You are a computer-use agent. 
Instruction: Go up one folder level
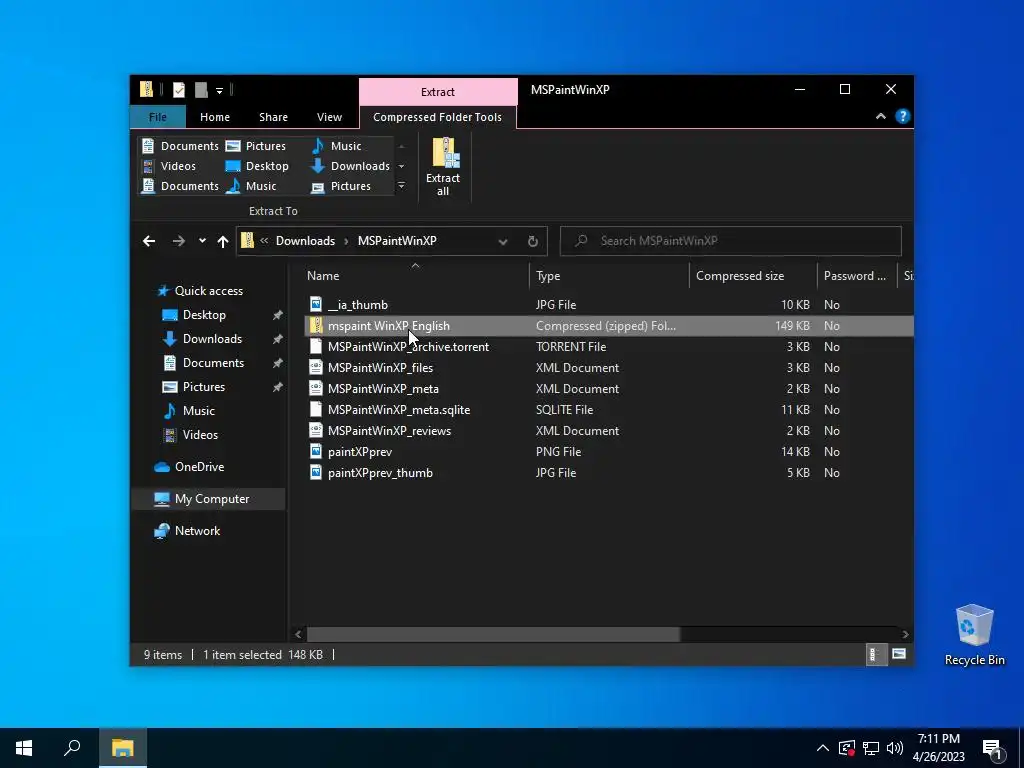click(x=223, y=241)
